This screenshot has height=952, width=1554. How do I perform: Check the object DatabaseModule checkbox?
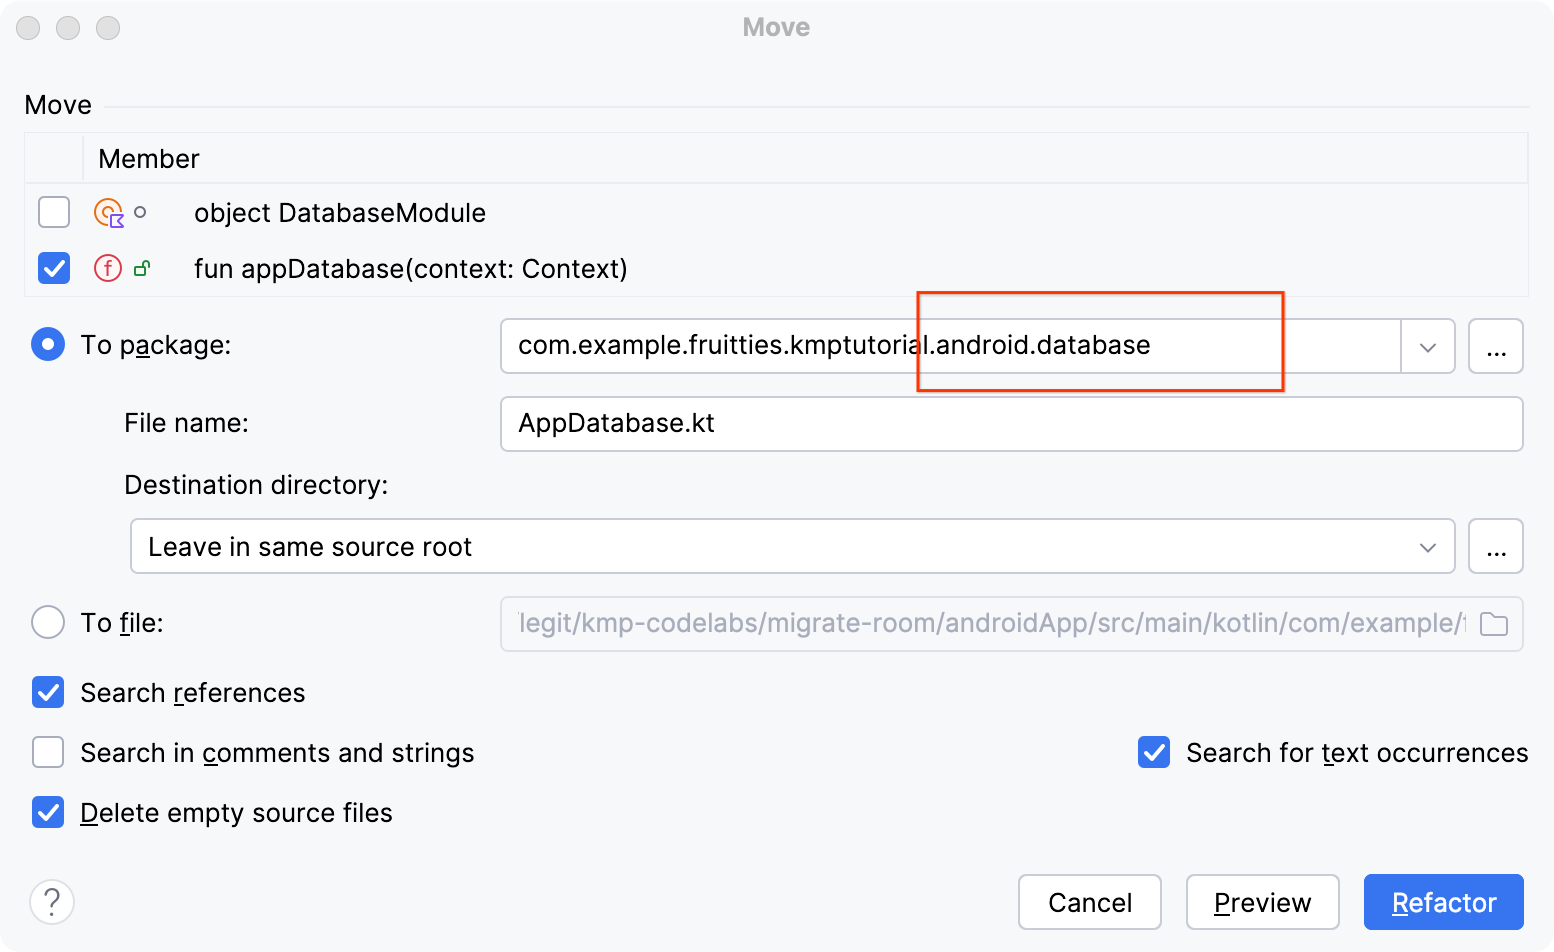point(54,213)
